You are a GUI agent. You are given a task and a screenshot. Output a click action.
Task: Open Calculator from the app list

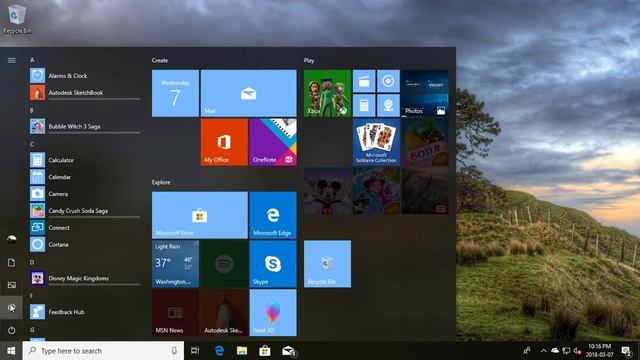[84, 160]
